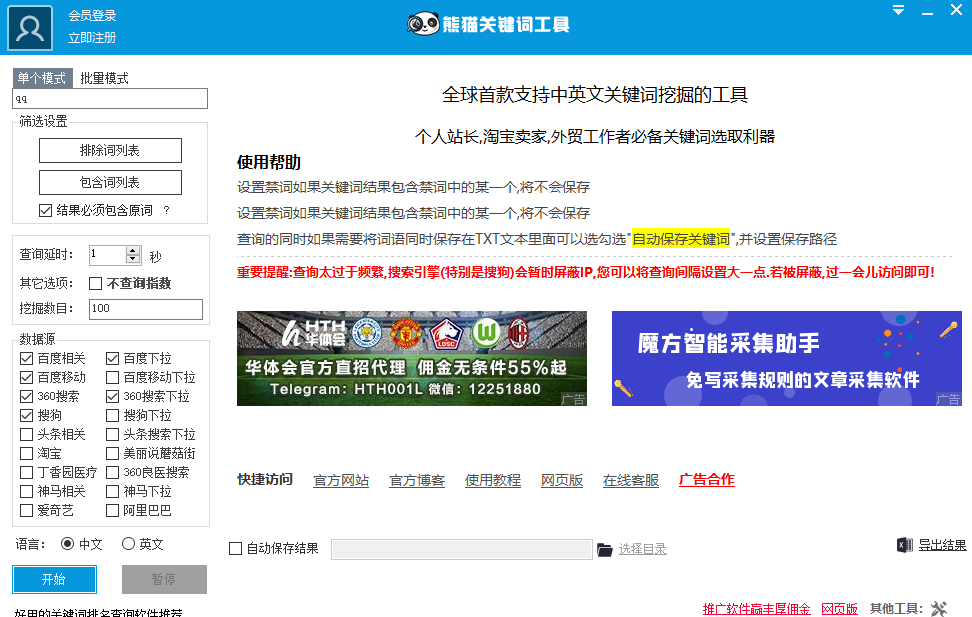Screen dimensions: 972x617
Task: Open the 其他工具 tools icon
Action: click(939, 609)
